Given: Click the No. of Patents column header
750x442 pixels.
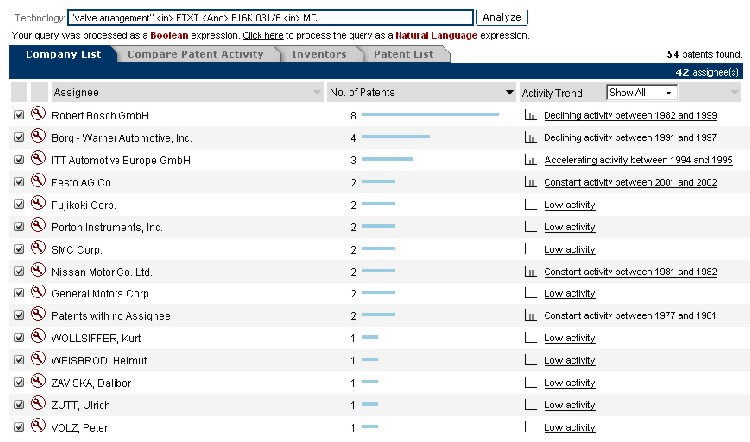Looking at the screenshot, I should click(421, 92).
